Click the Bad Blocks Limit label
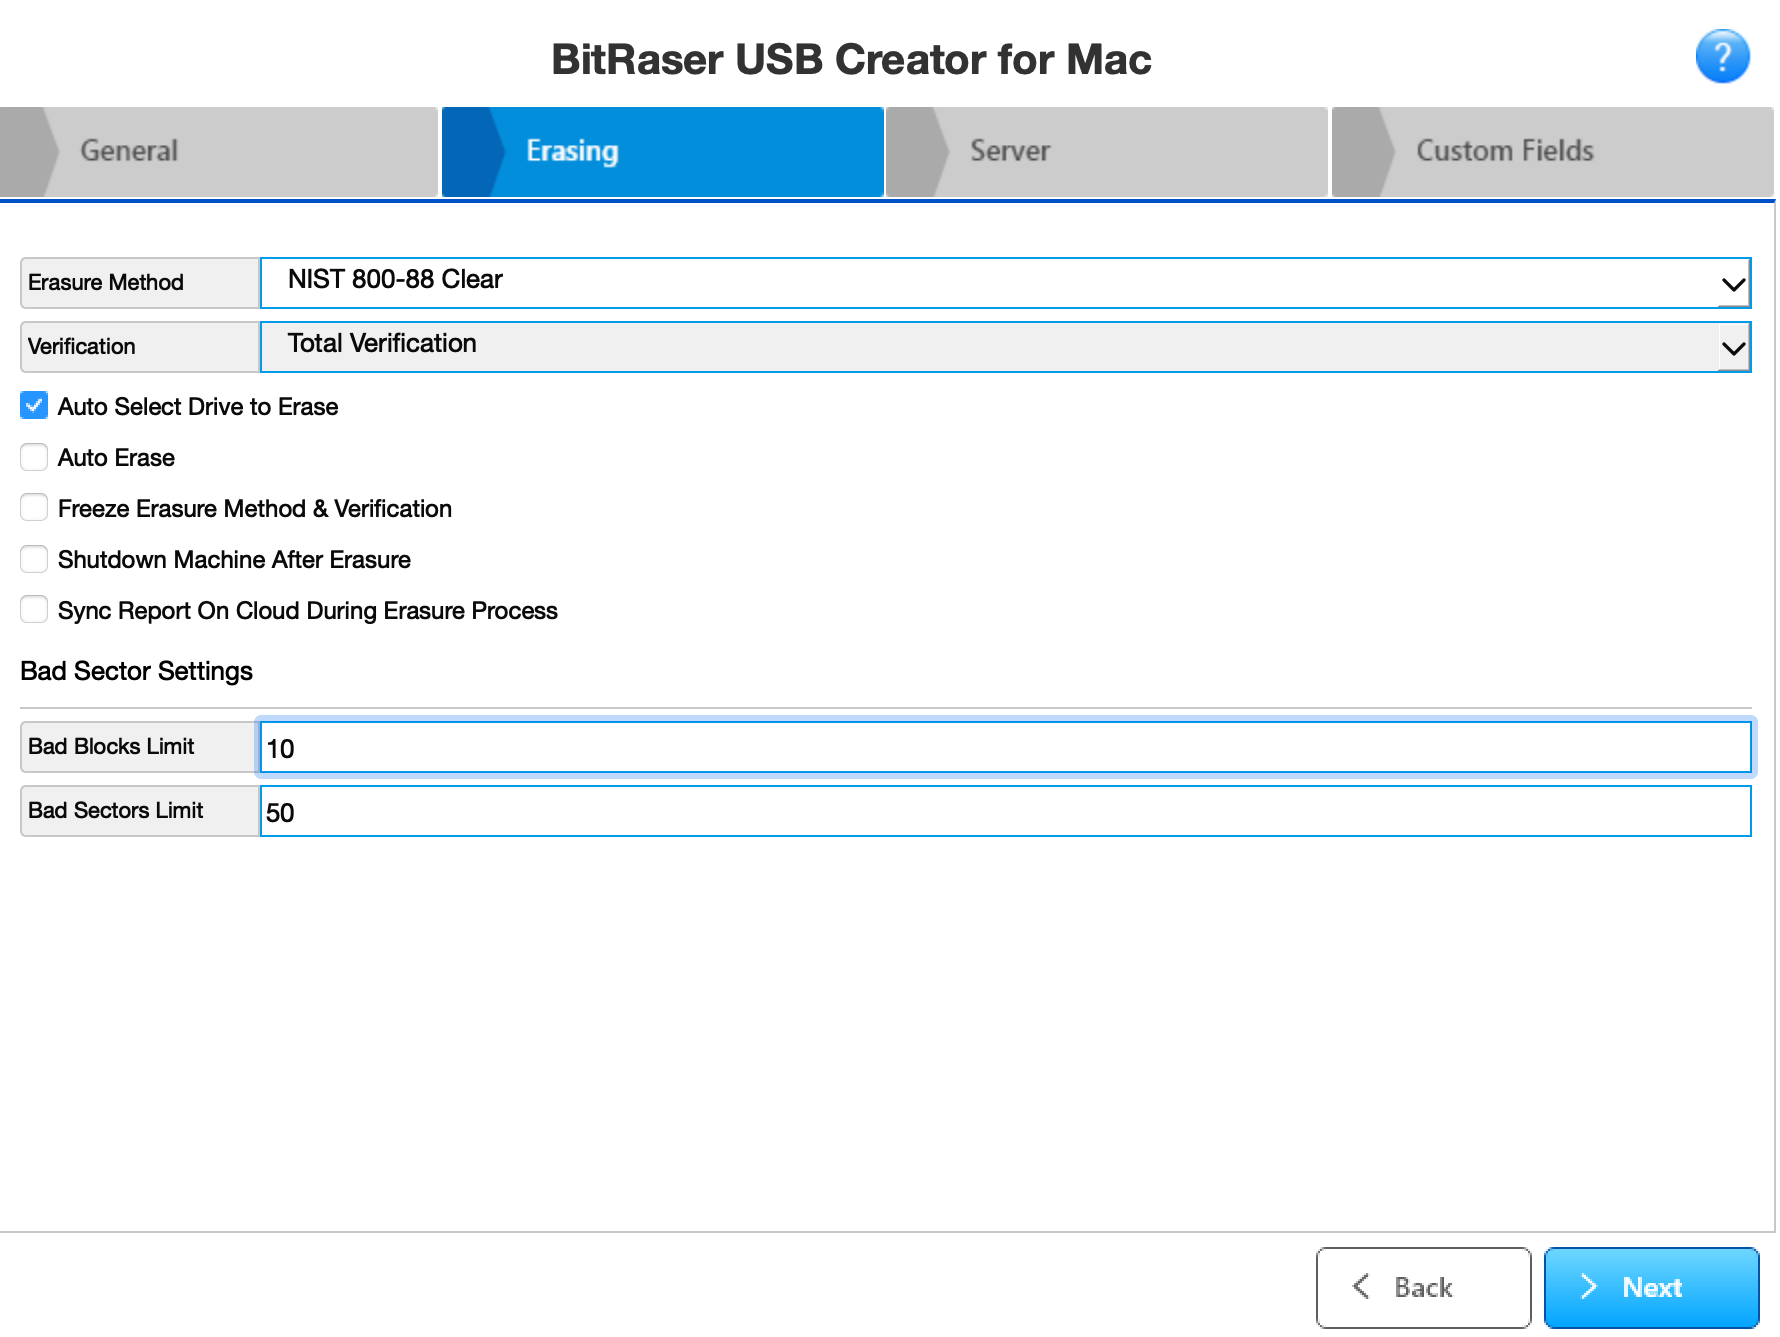 click(111, 747)
